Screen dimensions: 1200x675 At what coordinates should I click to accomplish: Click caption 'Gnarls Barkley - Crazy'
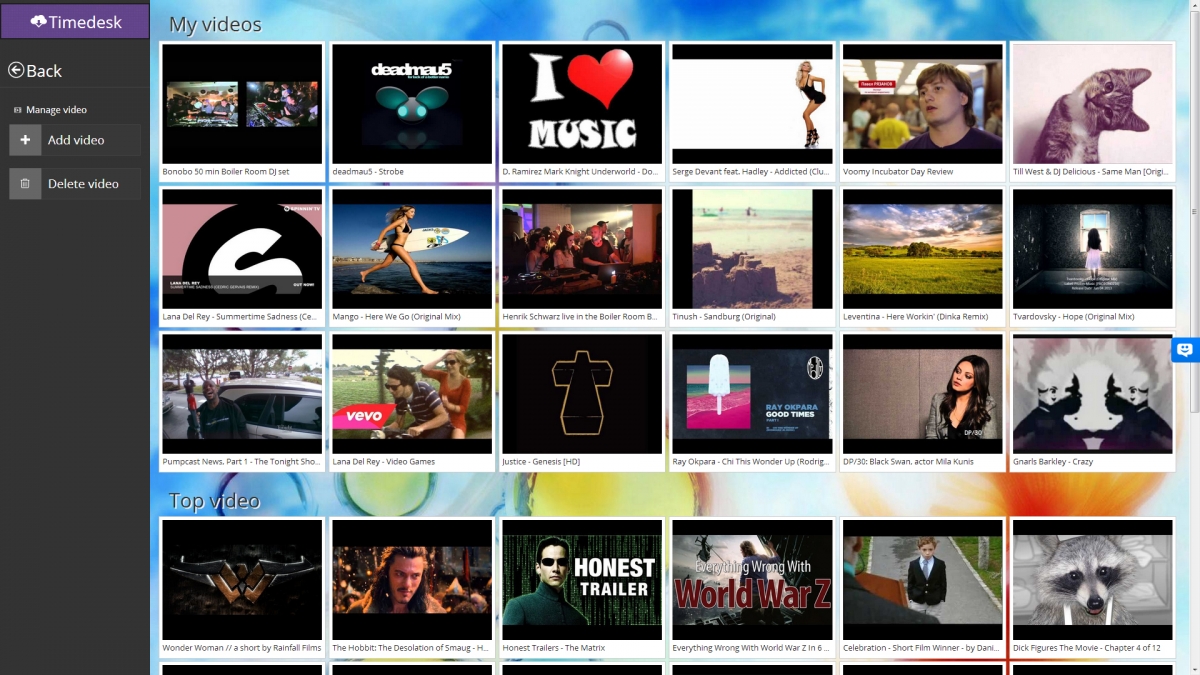coord(1053,462)
